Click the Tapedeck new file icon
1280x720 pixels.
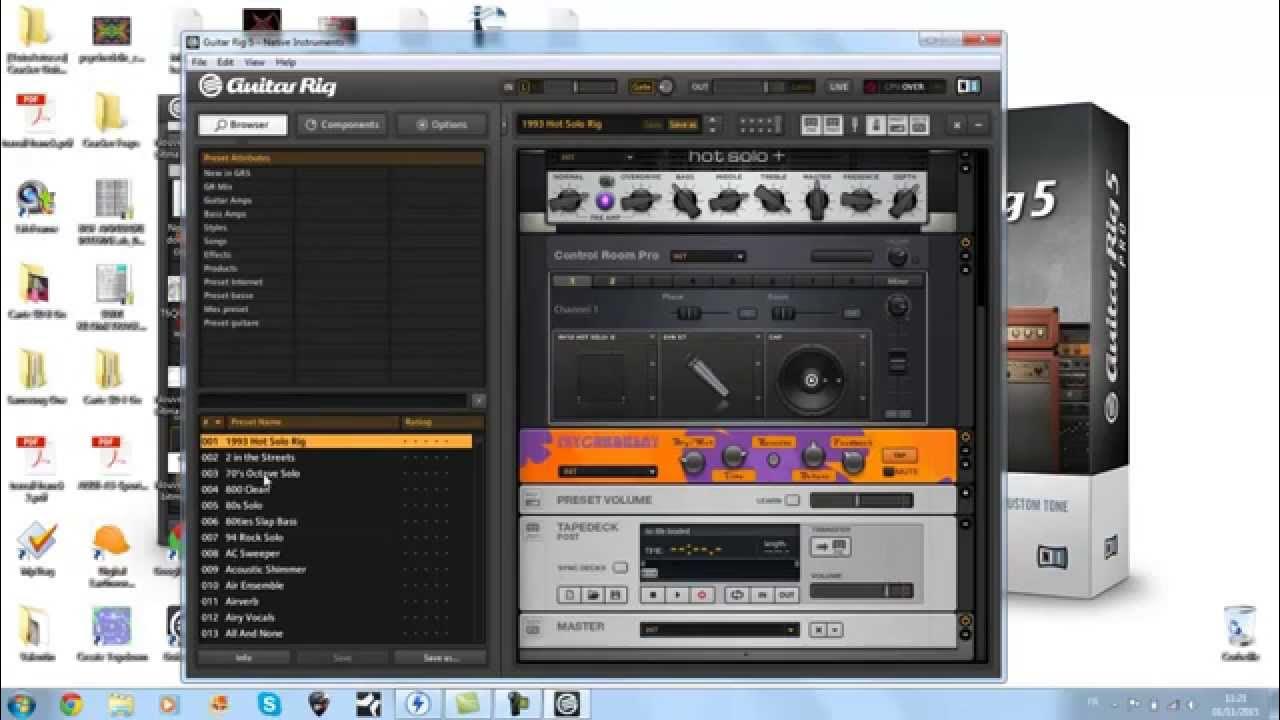click(x=570, y=595)
